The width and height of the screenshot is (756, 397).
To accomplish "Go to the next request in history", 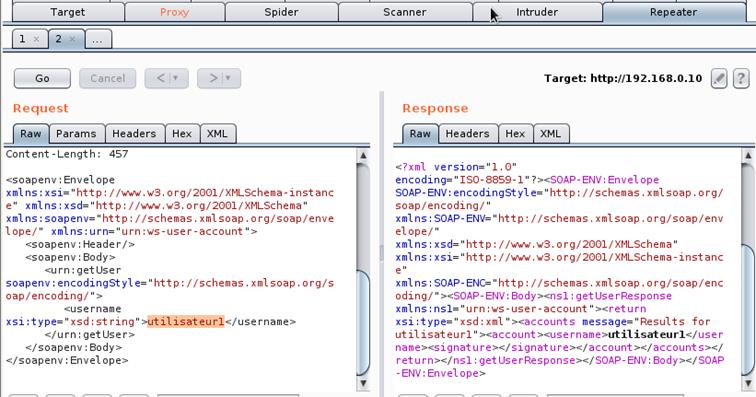I will pos(213,78).
